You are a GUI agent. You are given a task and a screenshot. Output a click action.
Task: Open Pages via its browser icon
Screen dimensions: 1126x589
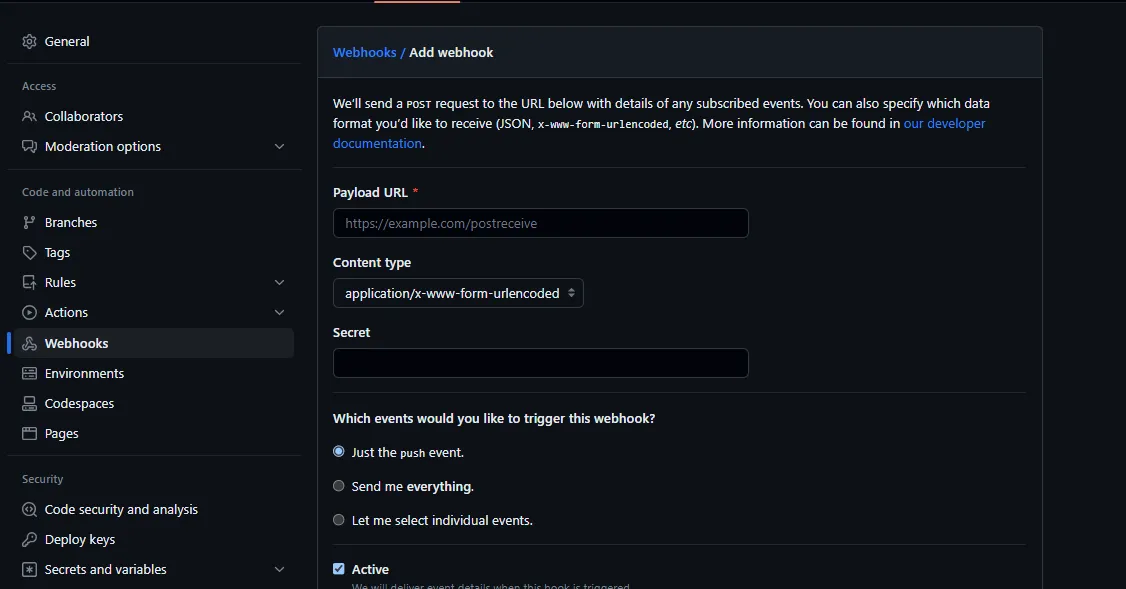click(x=29, y=433)
